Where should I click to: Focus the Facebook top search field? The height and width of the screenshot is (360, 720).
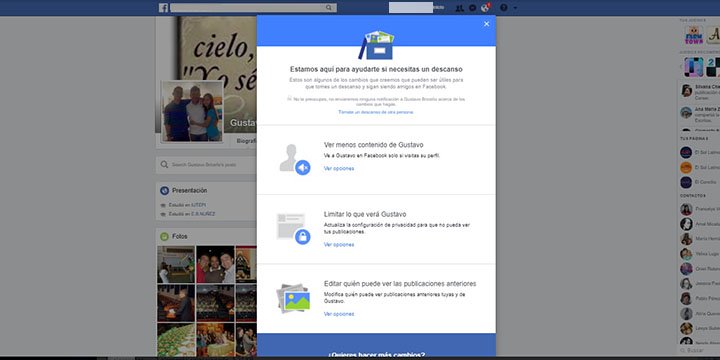(247, 8)
